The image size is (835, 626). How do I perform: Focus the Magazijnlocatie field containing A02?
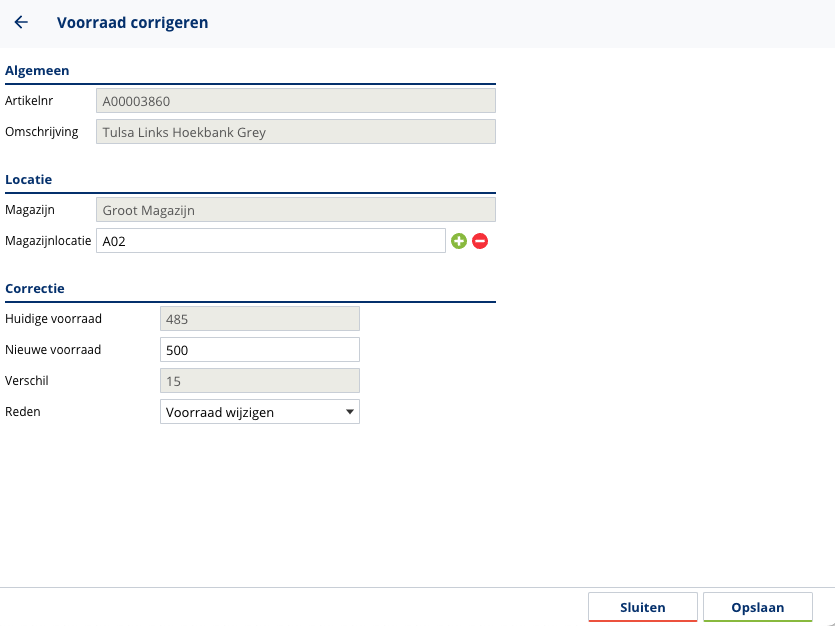[x=270, y=241]
